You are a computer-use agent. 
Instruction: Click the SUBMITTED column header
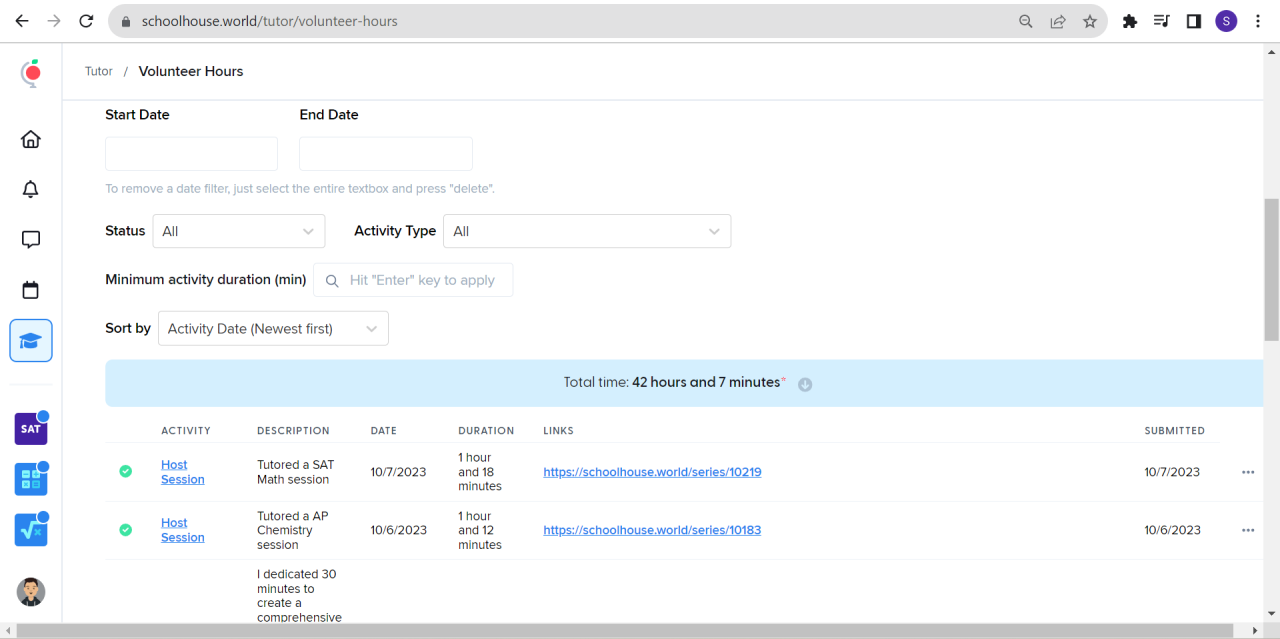click(1175, 431)
